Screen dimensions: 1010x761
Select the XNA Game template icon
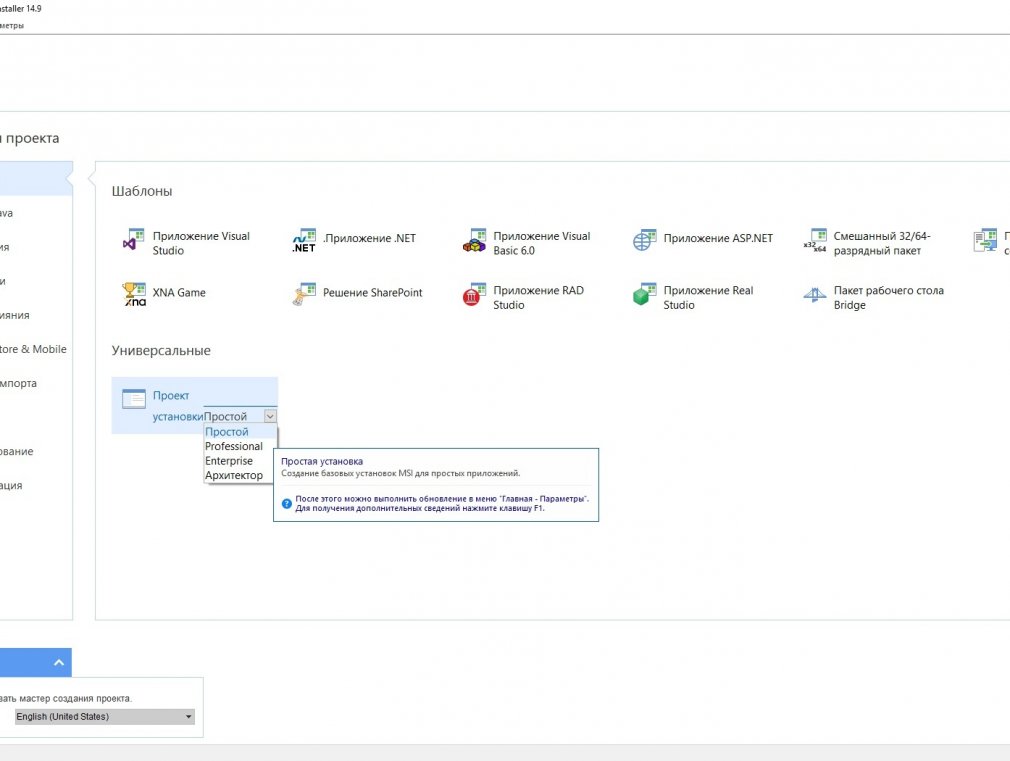[x=133, y=294]
